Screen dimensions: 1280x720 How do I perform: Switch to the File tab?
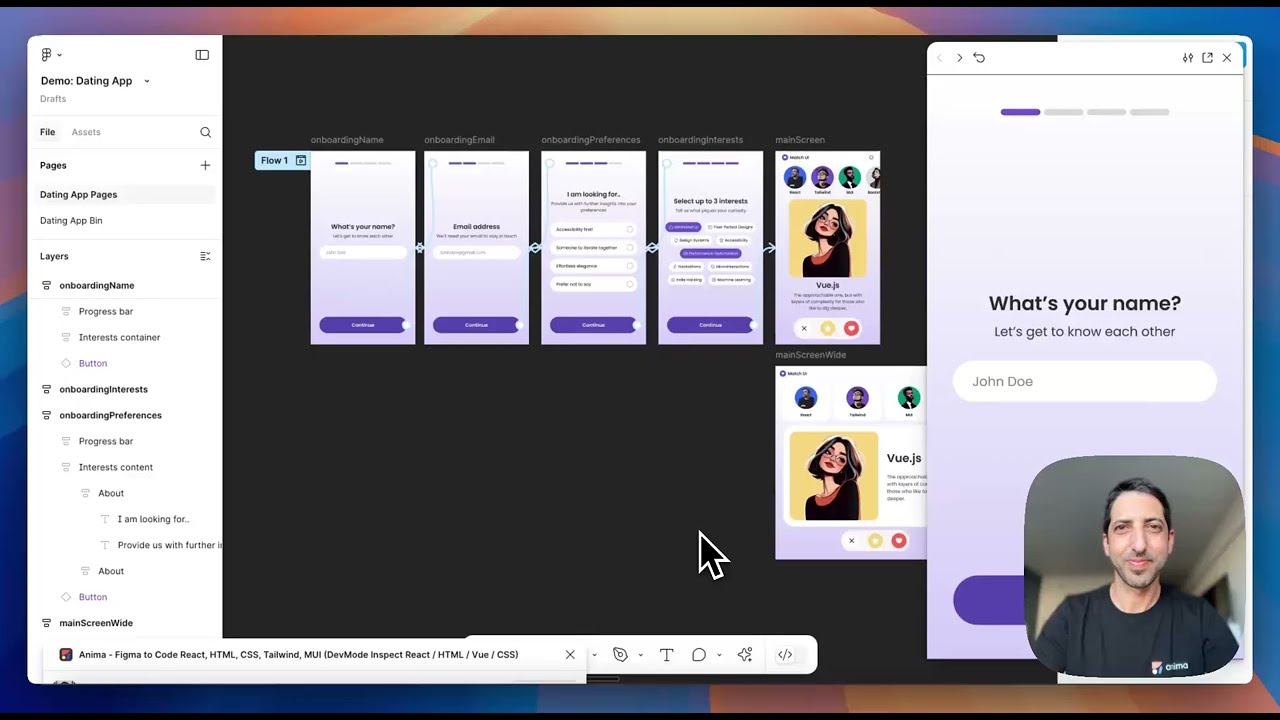click(47, 132)
